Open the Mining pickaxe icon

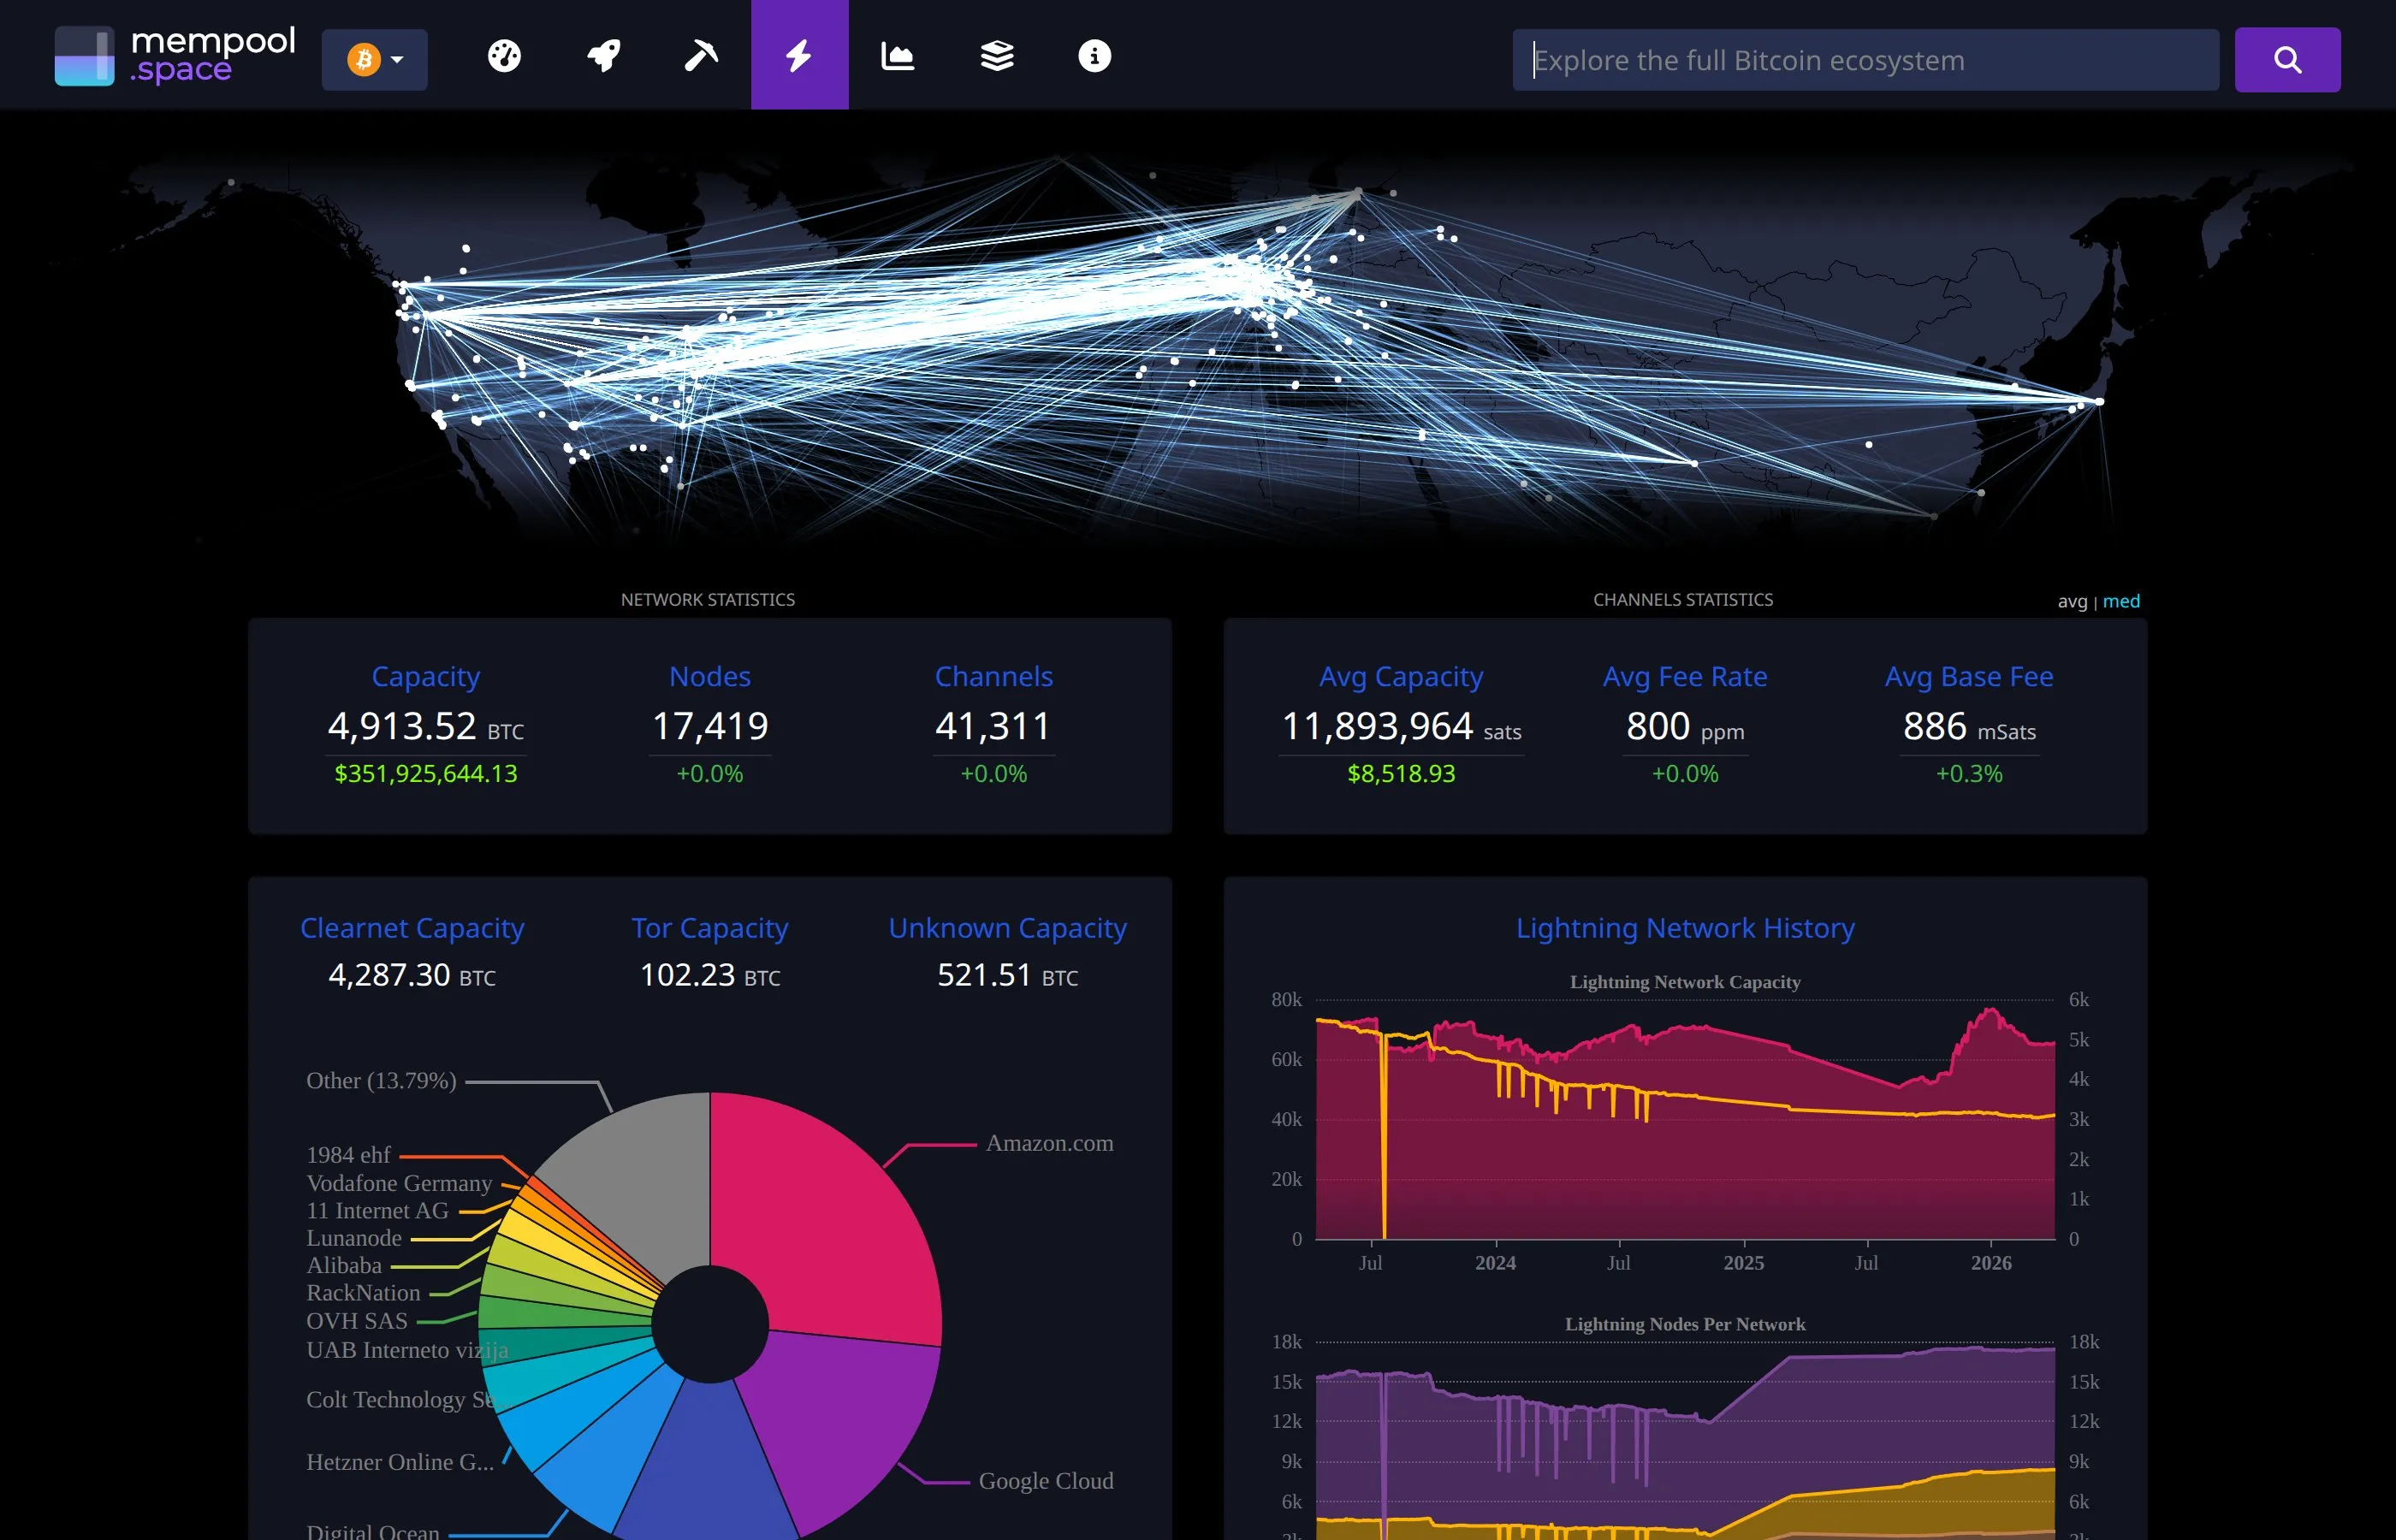tap(701, 56)
